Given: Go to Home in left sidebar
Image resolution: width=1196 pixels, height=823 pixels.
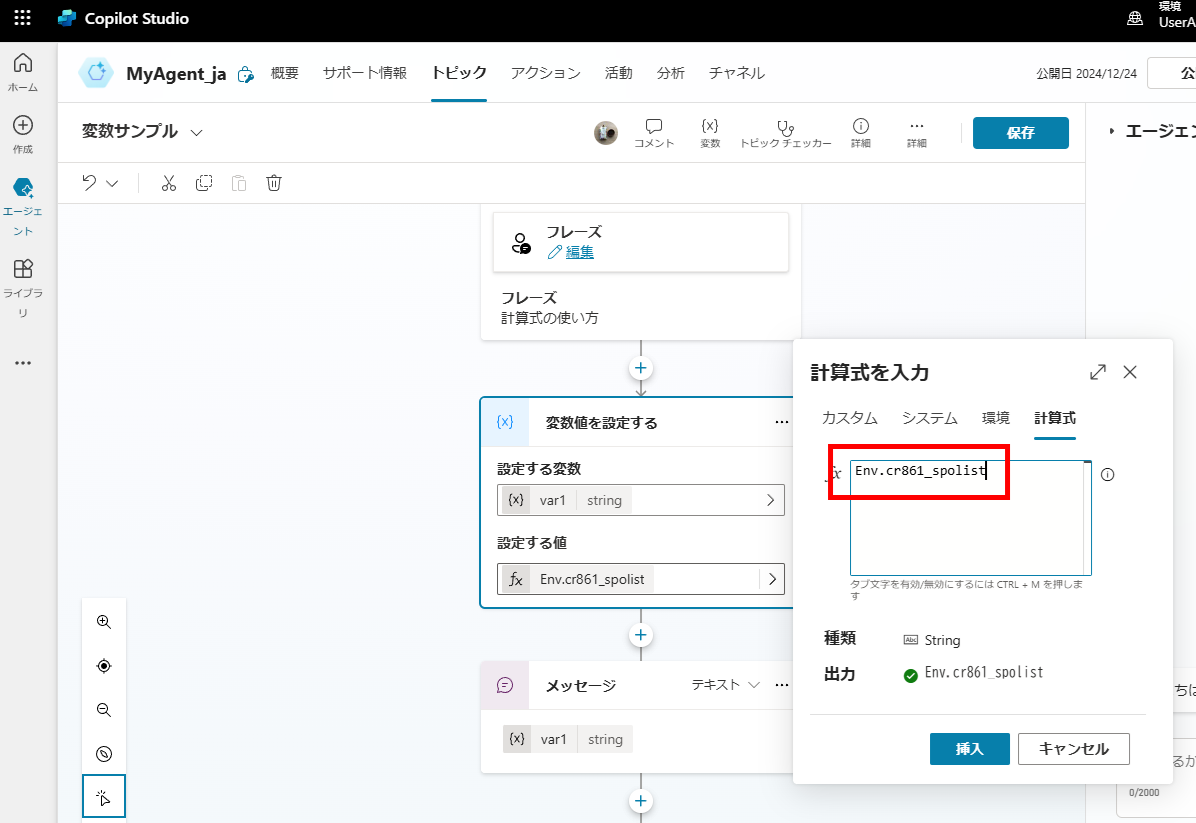Looking at the screenshot, I should (x=22, y=72).
